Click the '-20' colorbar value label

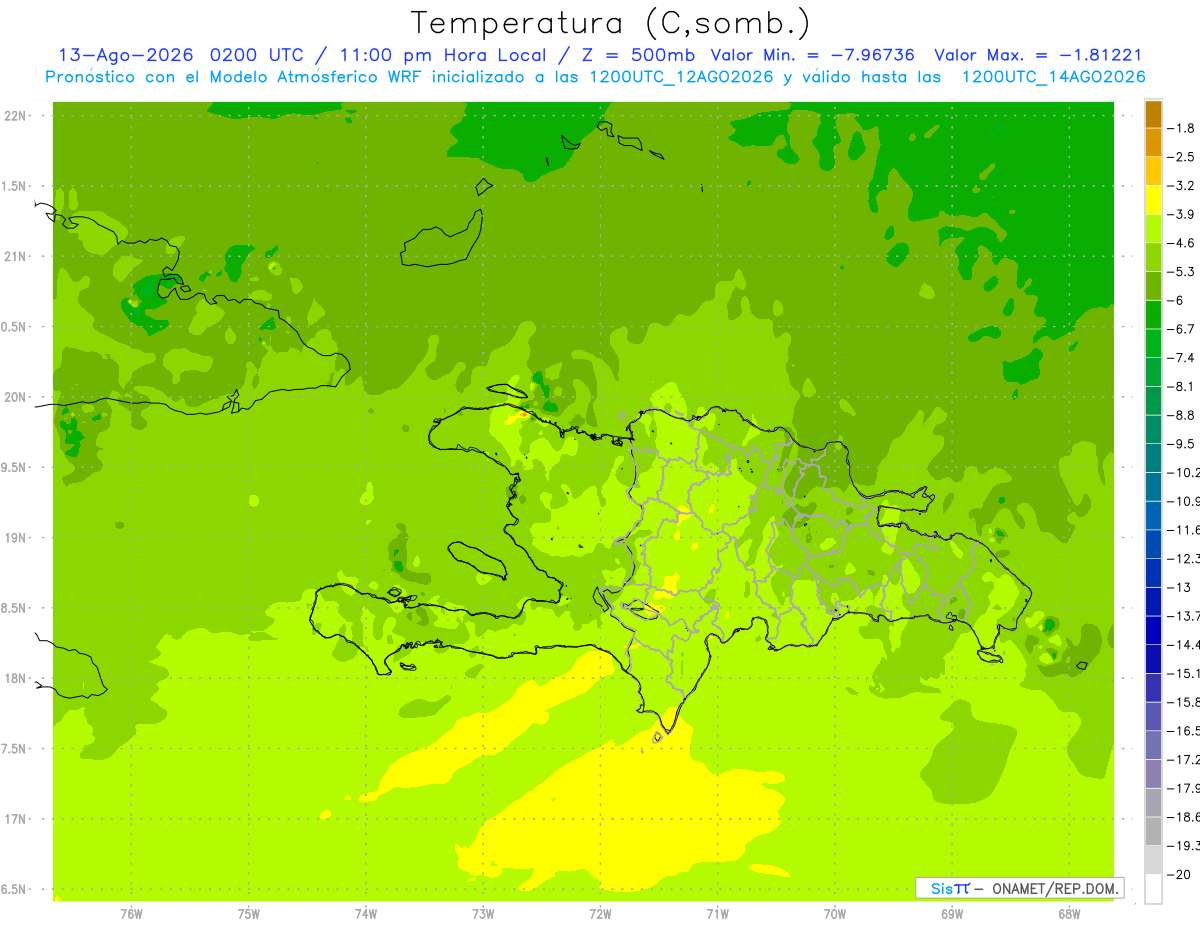[x=1181, y=875]
